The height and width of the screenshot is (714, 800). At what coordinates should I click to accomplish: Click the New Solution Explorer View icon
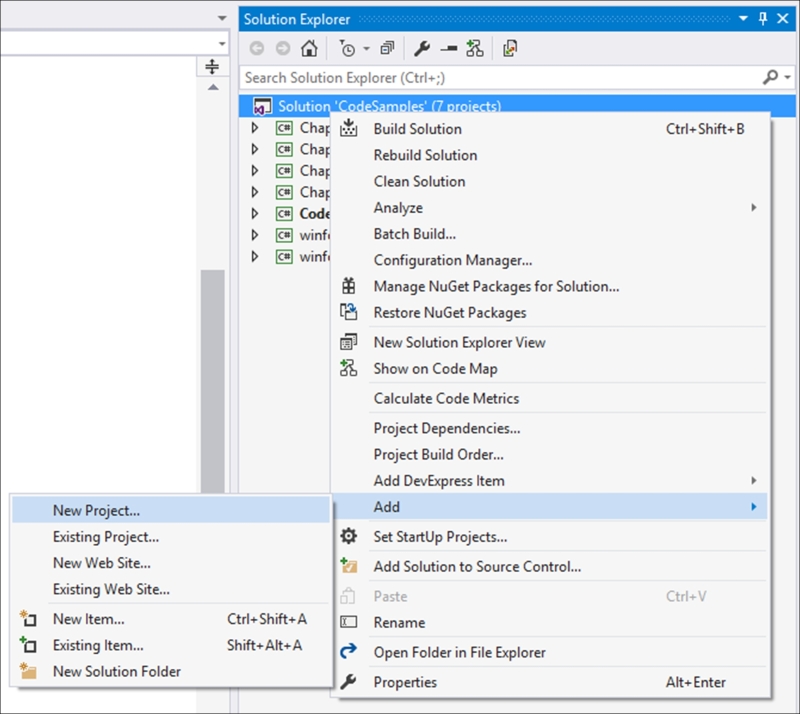[x=348, y=342]
